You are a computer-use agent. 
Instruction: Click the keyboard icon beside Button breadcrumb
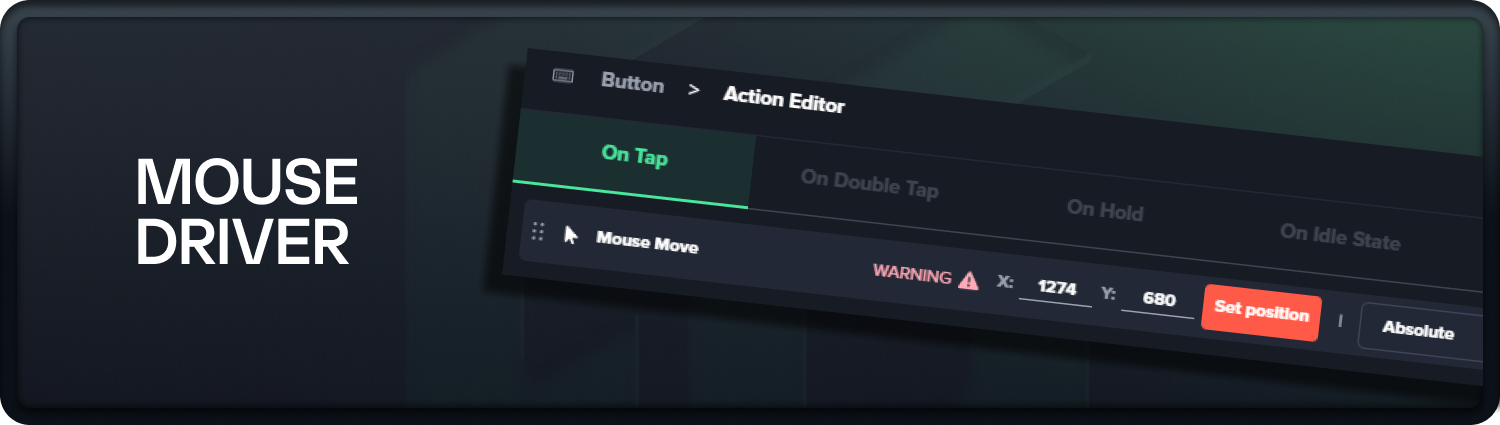click(563, 76)
